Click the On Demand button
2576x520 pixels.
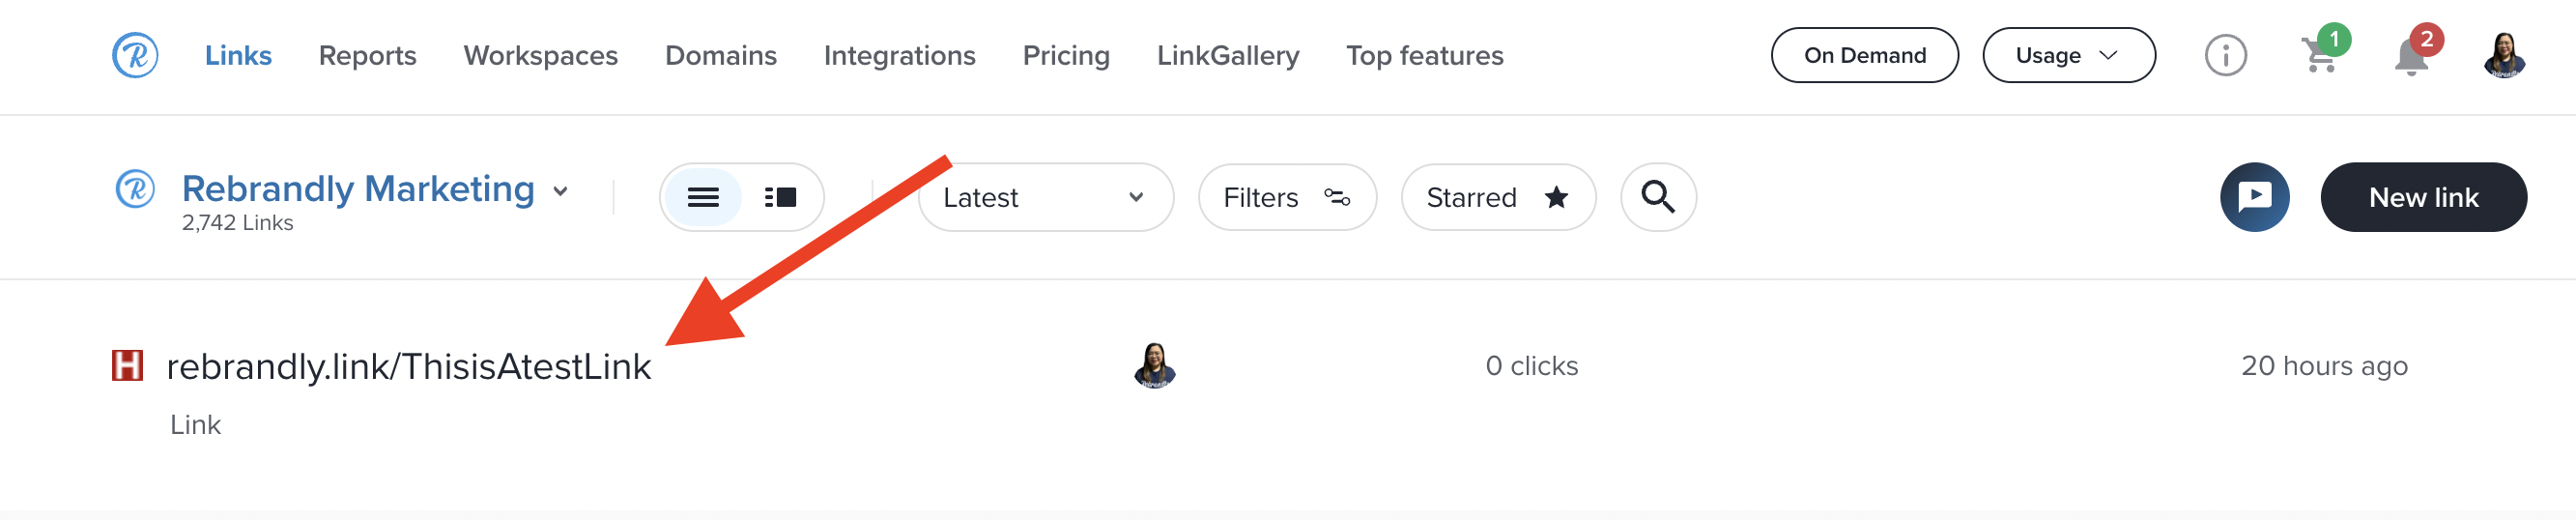pyautogui.click(x=1864, y=55)
